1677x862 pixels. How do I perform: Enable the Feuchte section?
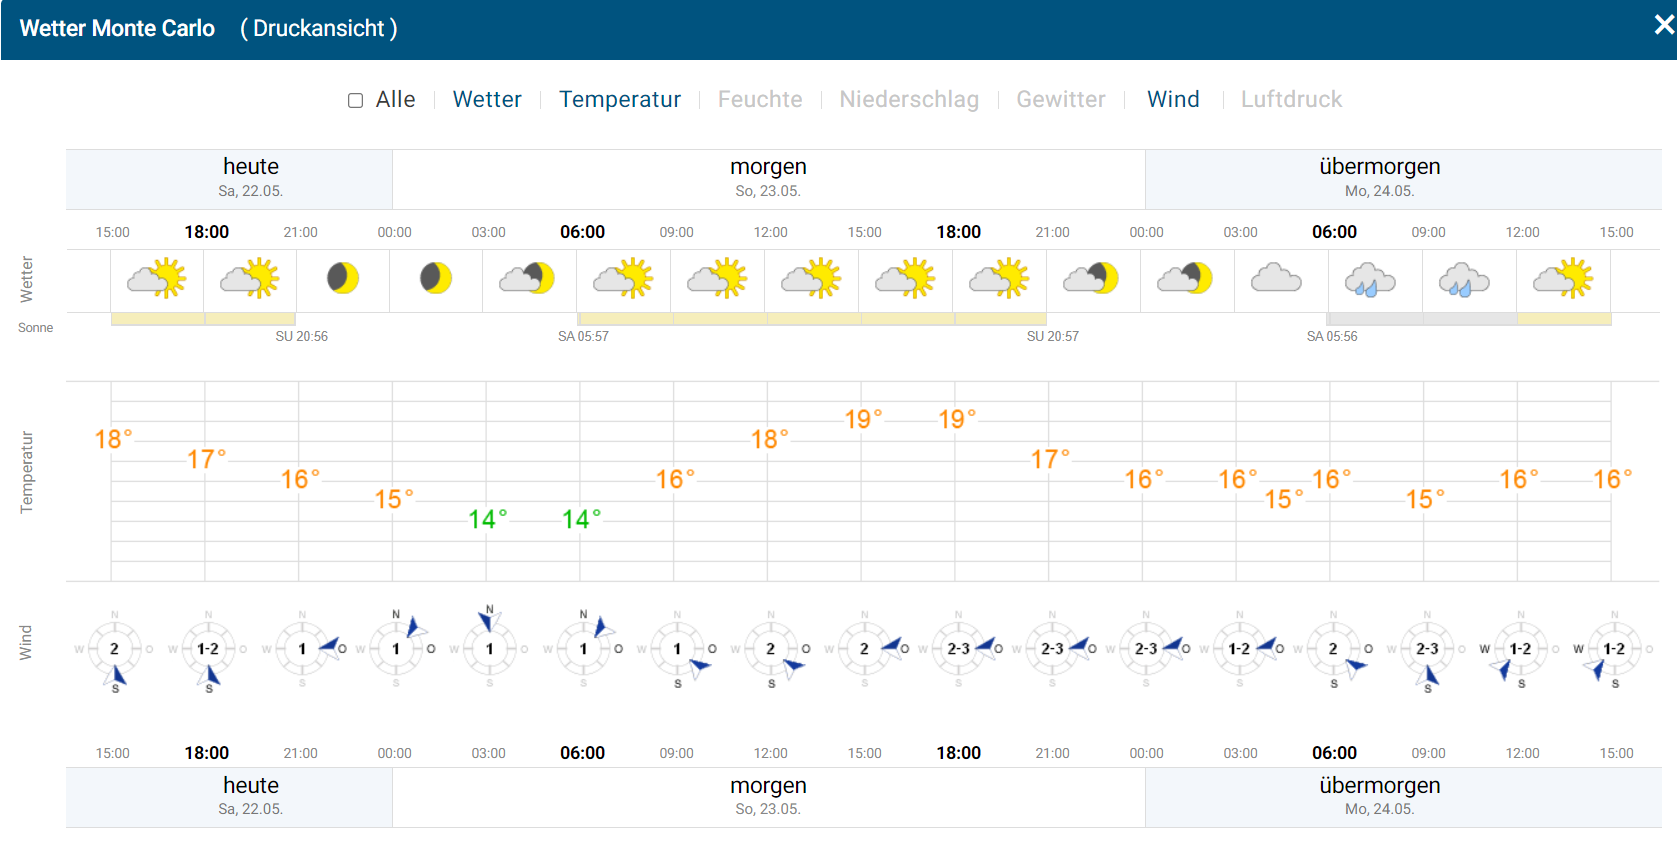(760, 99)
